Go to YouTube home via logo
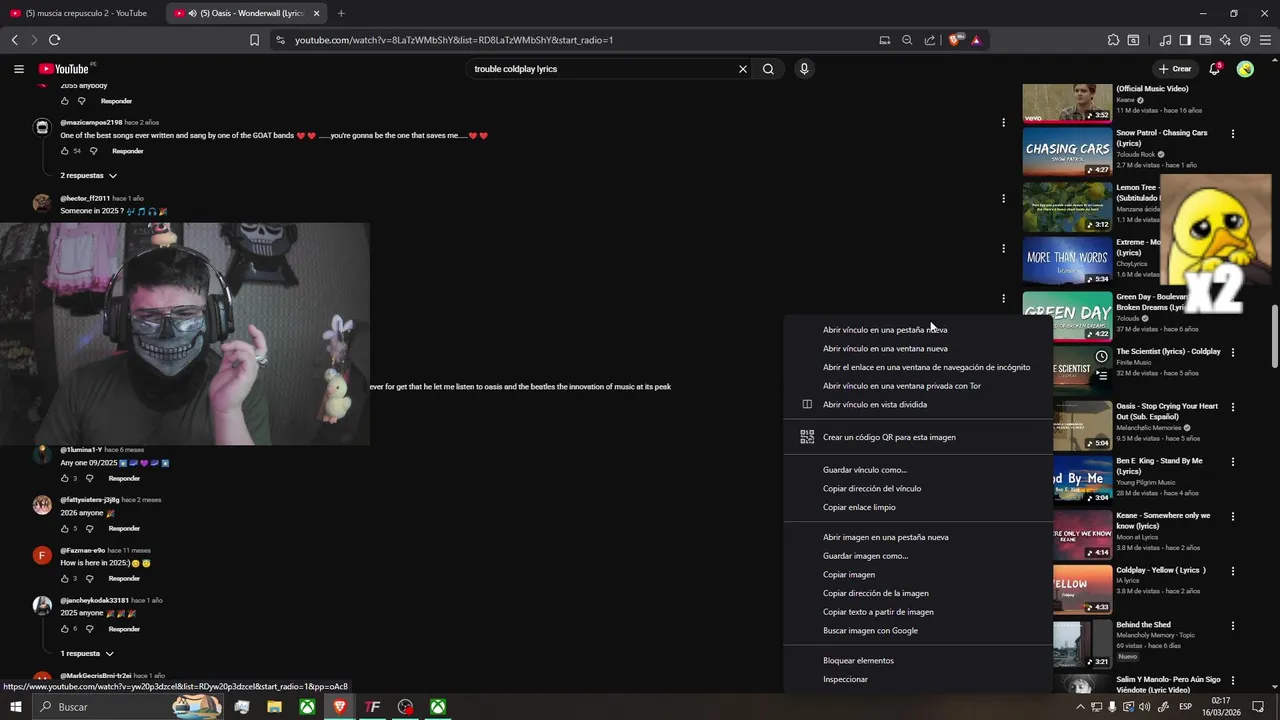The height and width of the screenshot is (720, 1280). (x=65, y=69)
